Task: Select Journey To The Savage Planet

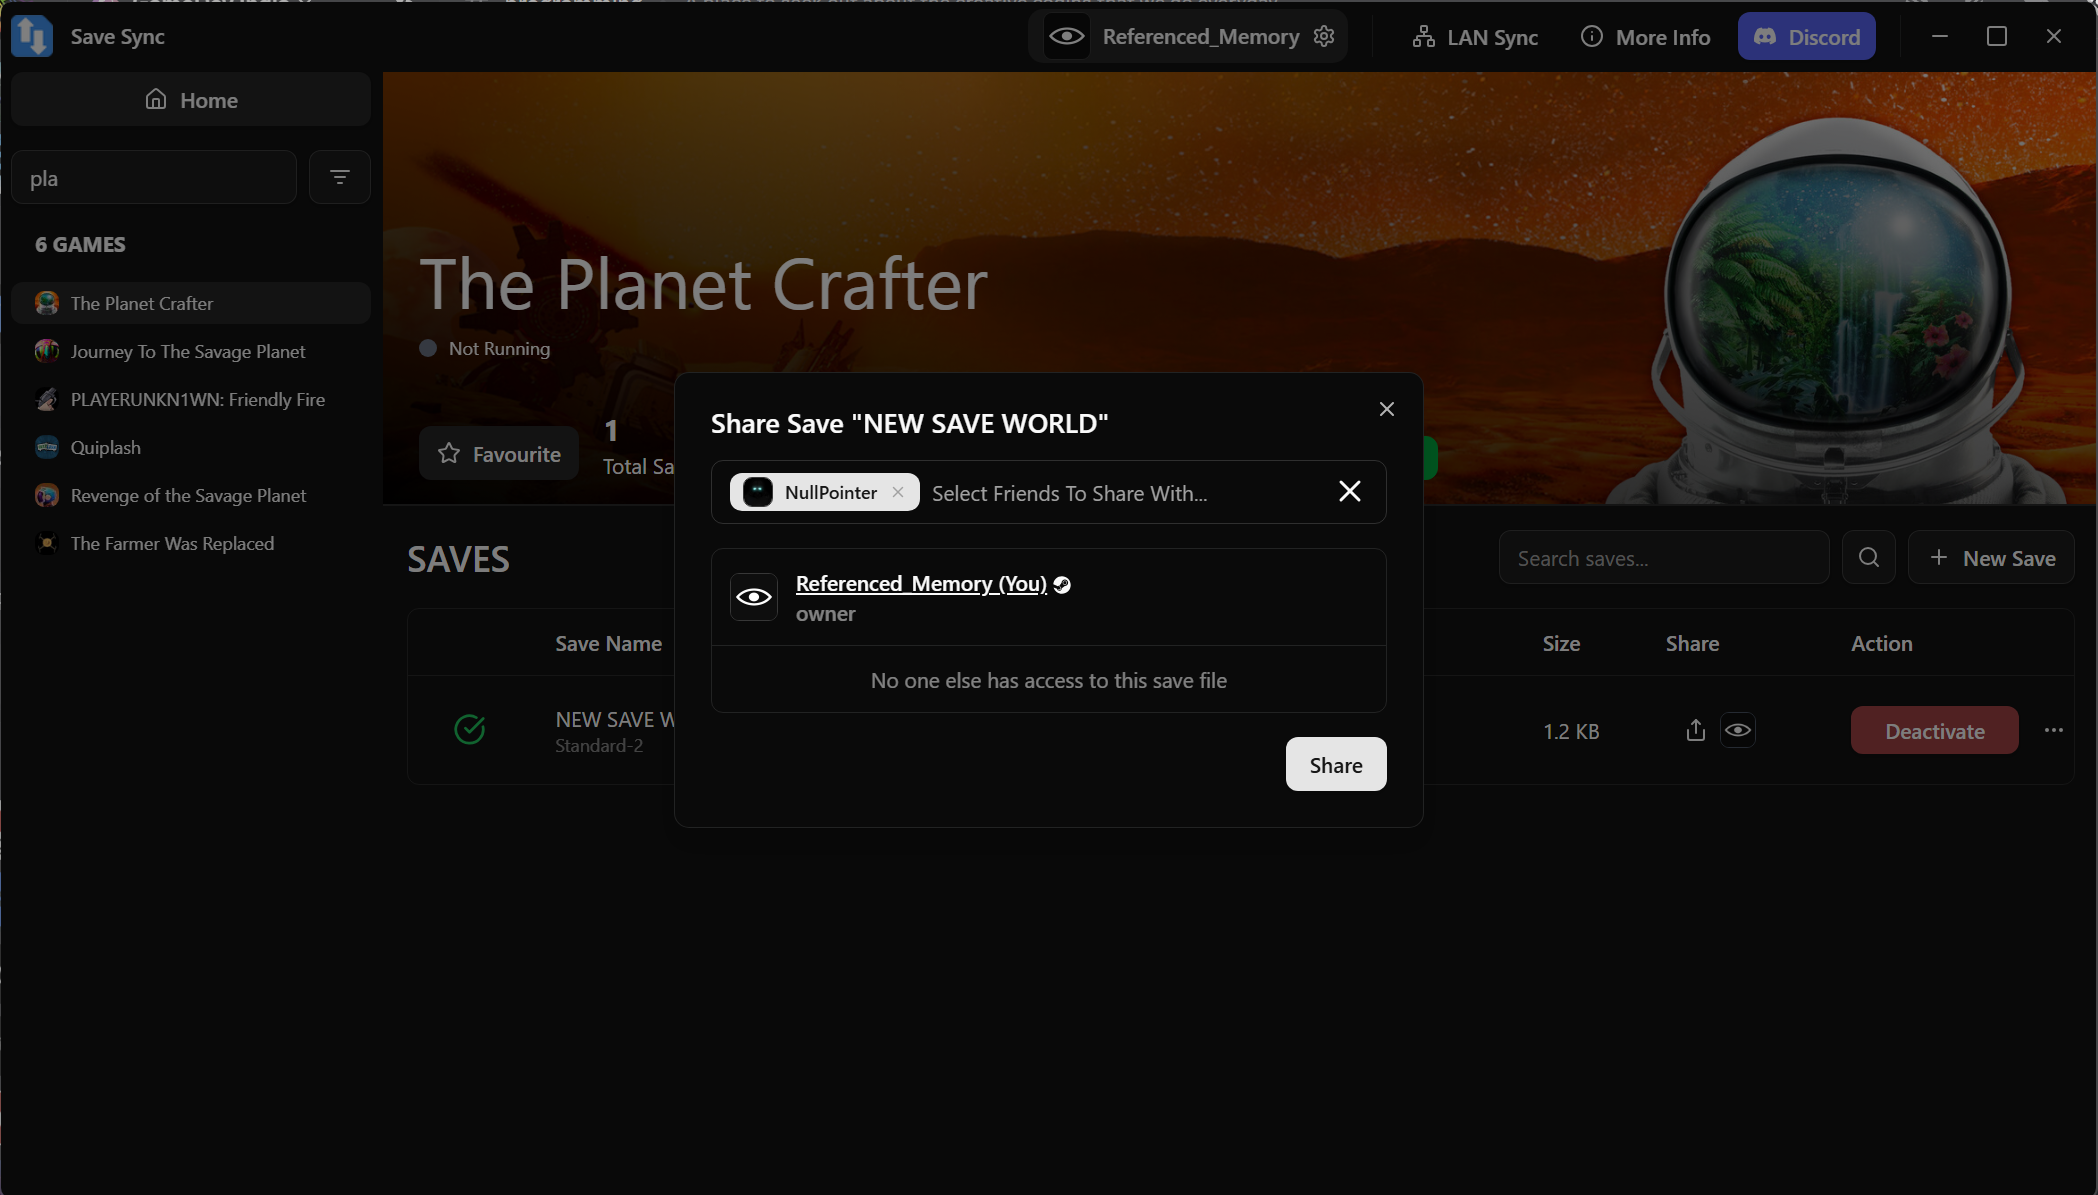Action: pyautogui.click(x=191, y=351)
